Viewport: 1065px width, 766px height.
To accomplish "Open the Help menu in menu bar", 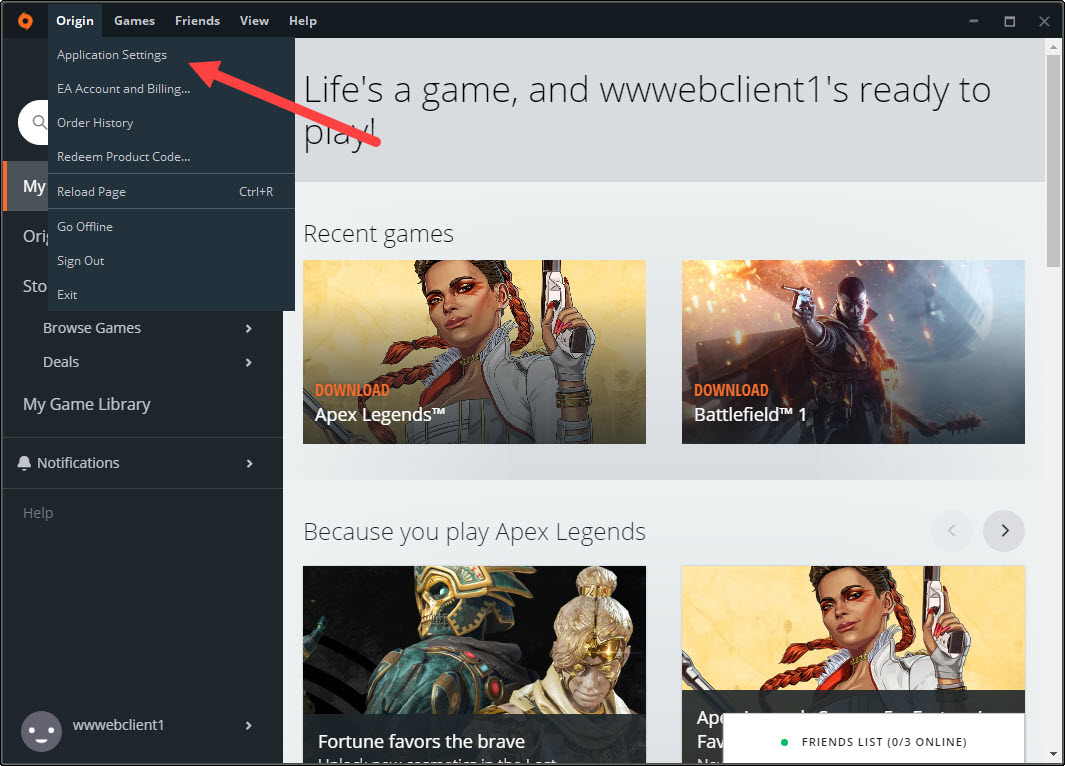I will click(303, 21).
